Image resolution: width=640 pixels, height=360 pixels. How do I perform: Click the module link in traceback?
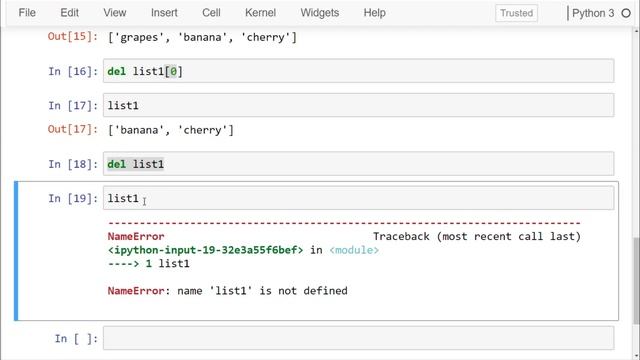pyautogui.click(x=354, y=250)
